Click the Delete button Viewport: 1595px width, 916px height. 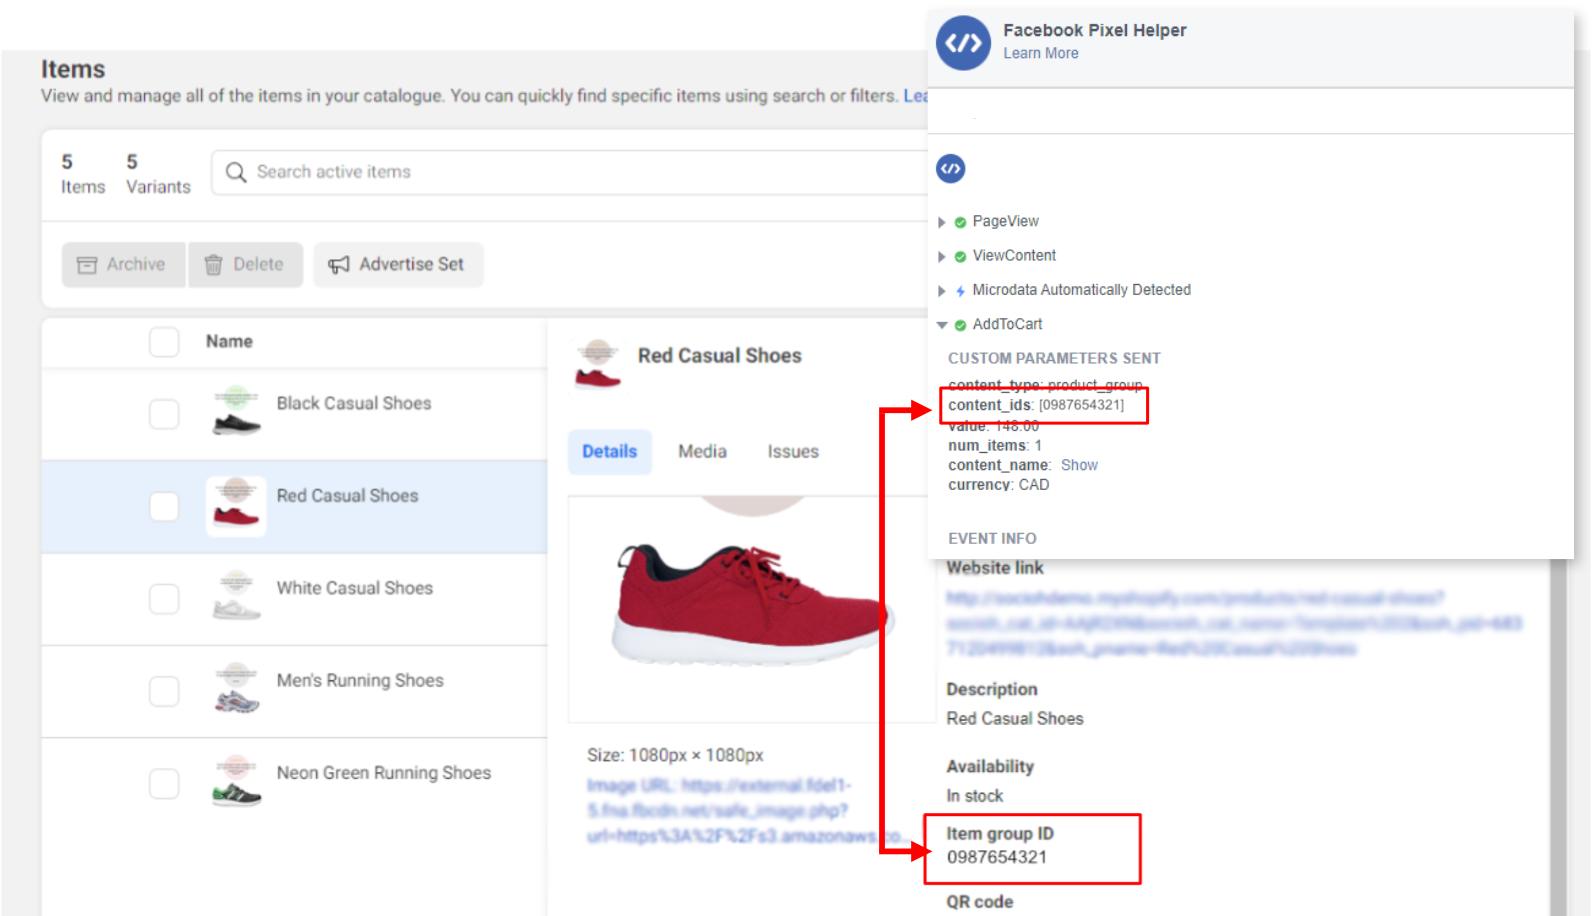click(x=245, y=265)
